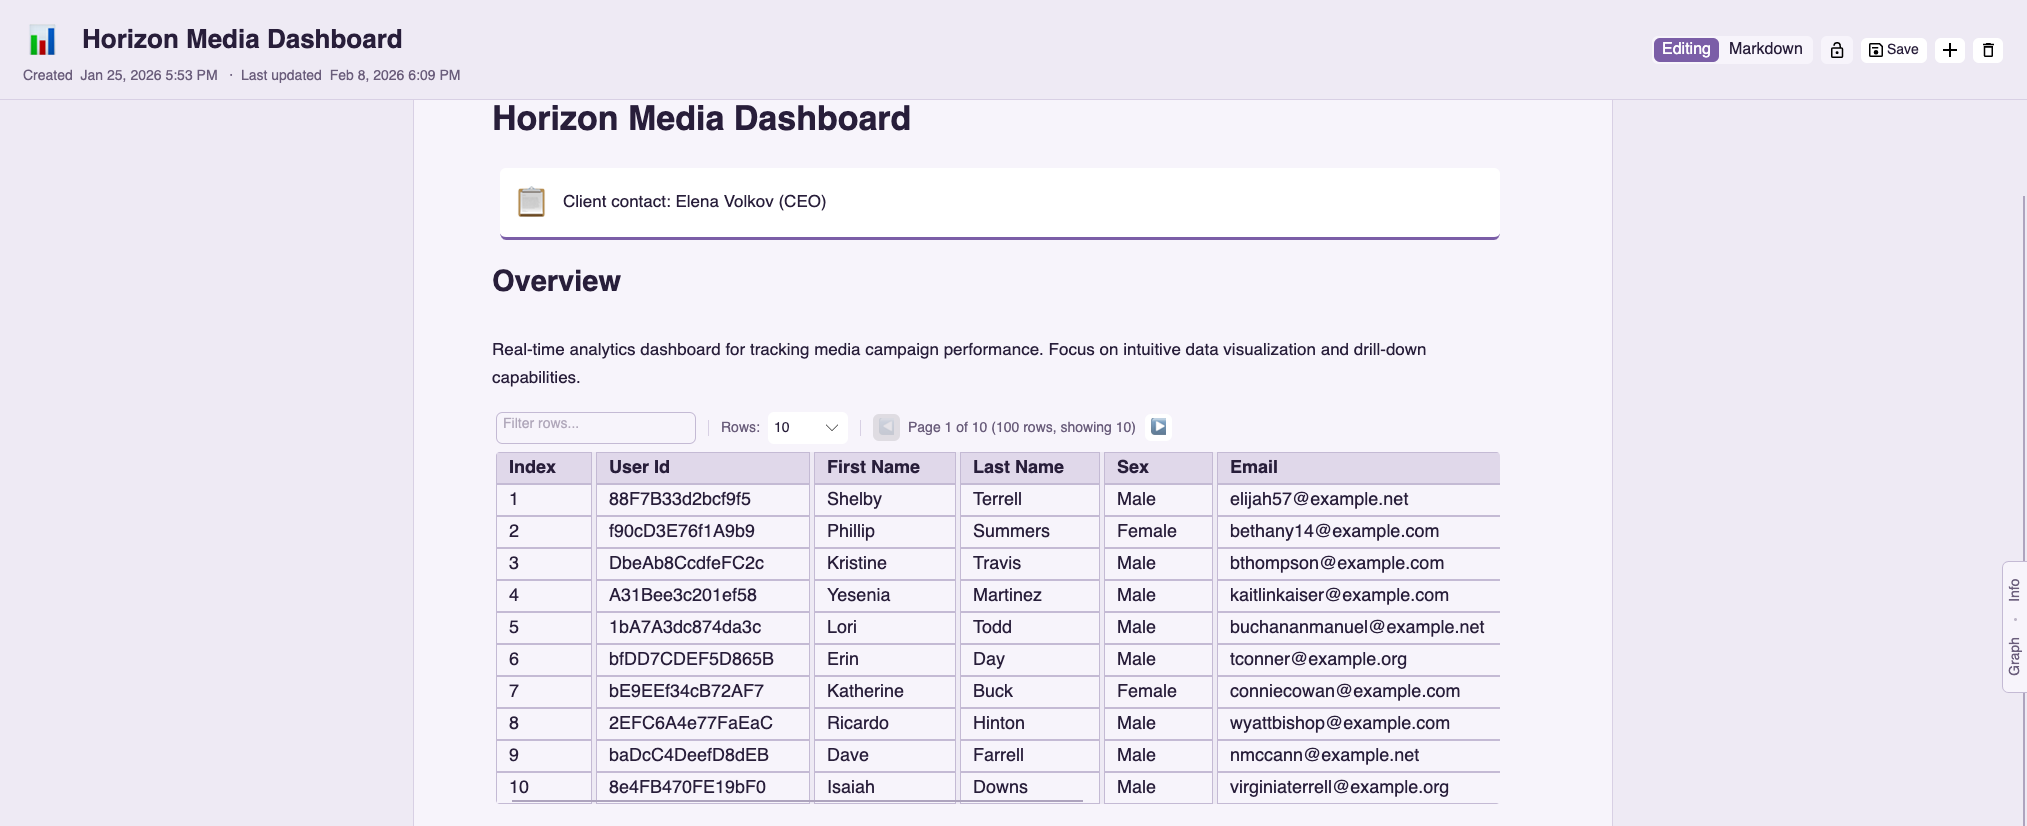Select user id 1bA7A3dc874da3c cell
The image size is (2027, 826).
[x=703, y=627]
